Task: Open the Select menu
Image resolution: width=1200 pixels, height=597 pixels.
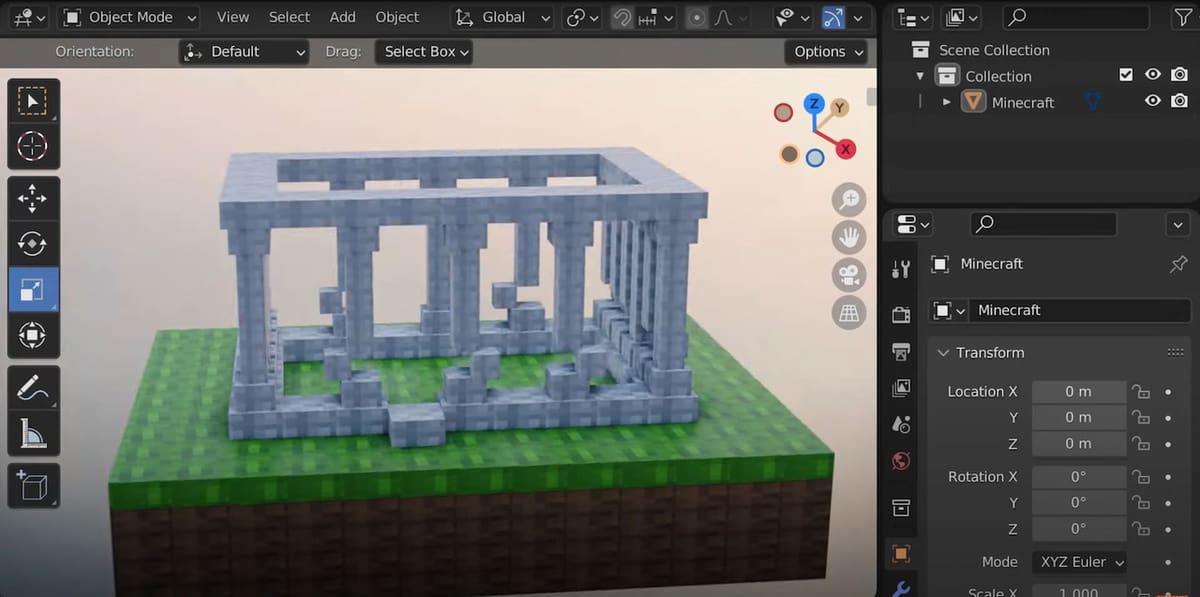Action: pyautogui.click(x=289, y=17)
